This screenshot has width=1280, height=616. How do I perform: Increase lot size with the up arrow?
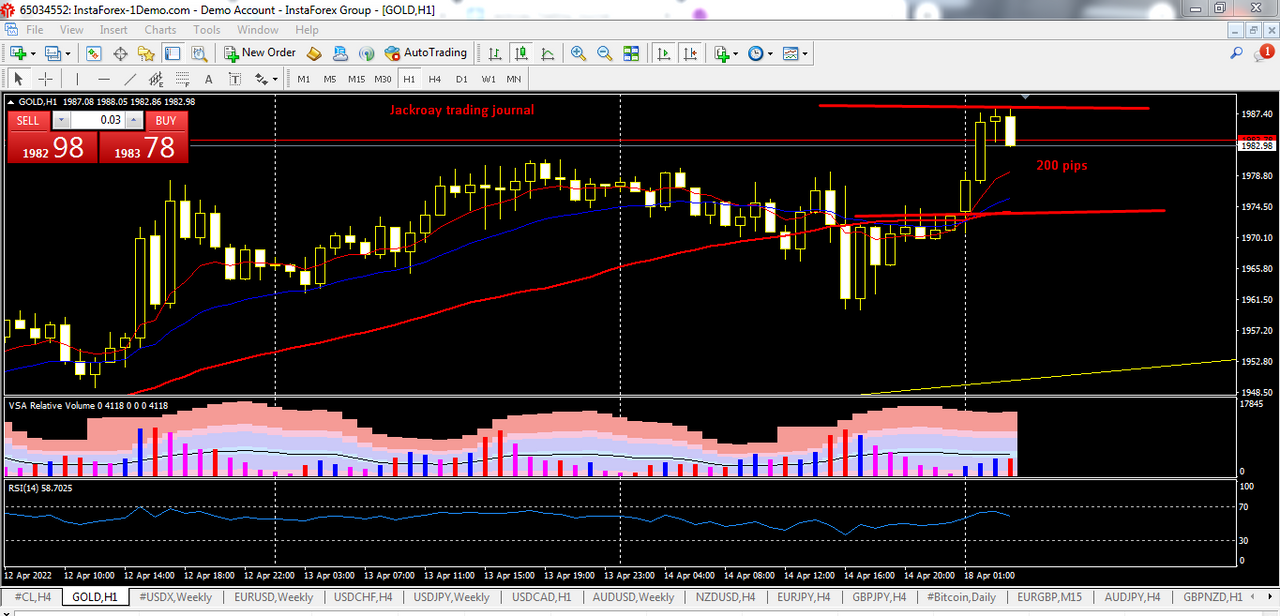[135, 120]
